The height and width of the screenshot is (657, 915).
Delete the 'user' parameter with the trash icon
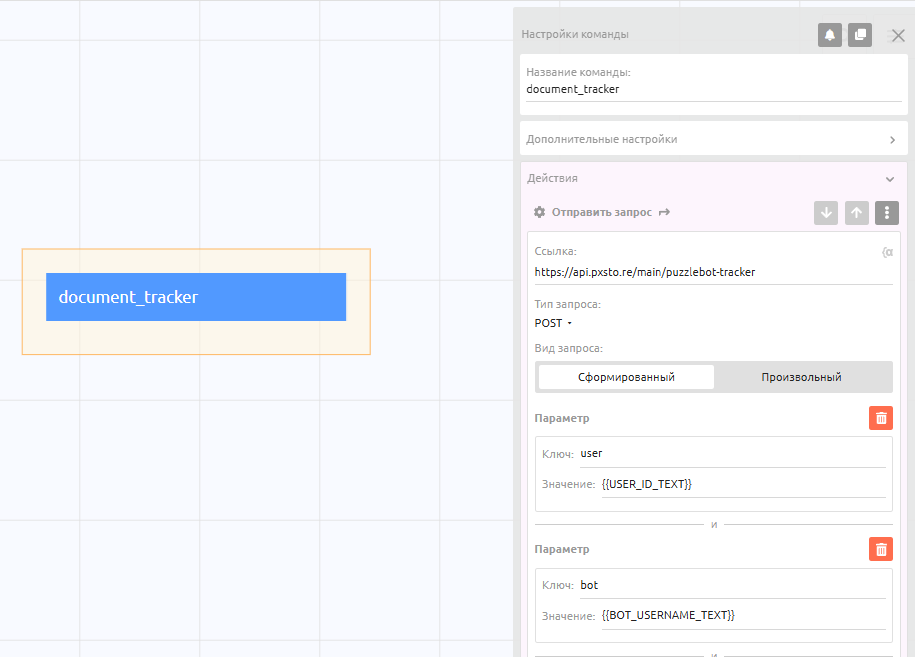(x=880, y=418)
